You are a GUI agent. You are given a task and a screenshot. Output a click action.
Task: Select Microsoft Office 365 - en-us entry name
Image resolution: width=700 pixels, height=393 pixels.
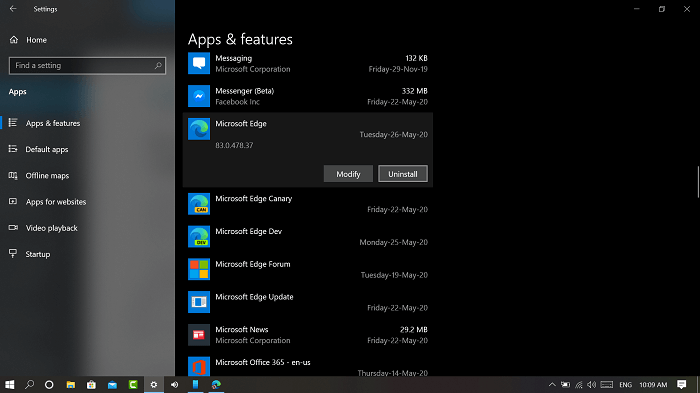point(262,362)
